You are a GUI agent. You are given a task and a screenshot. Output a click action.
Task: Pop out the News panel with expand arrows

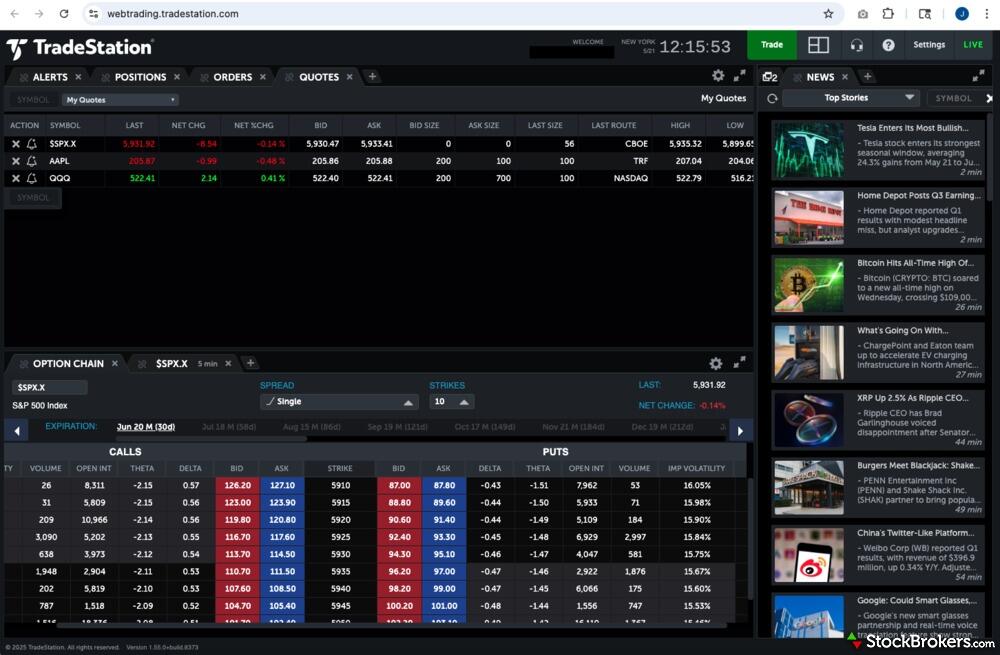[x=977, y=75]
